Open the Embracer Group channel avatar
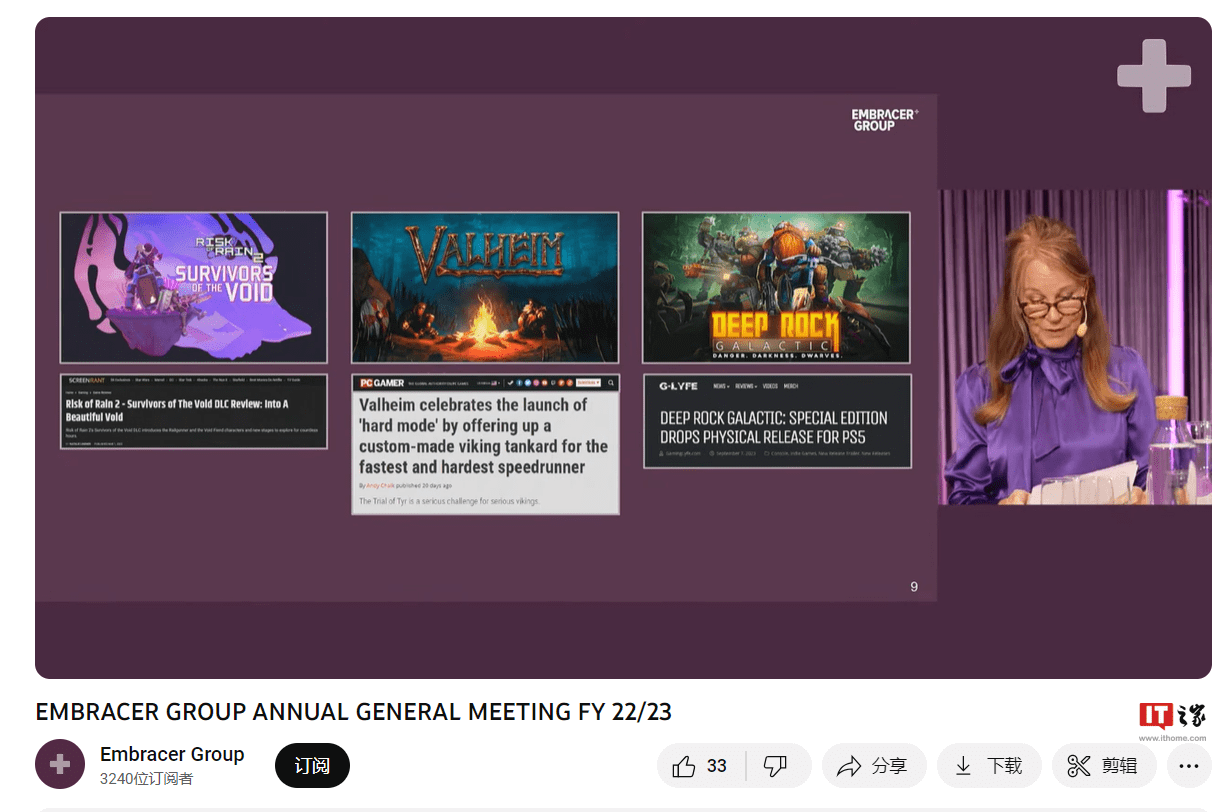Viewport: 1225px width, 812px height. pos(60,765)
